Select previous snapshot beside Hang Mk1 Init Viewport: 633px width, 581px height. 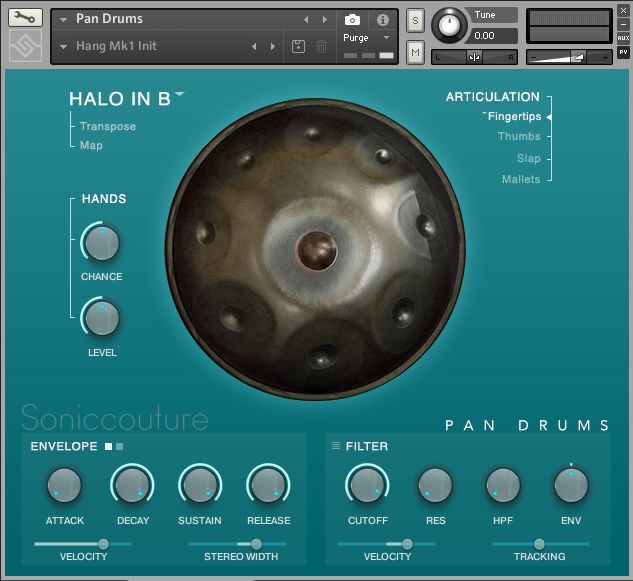254,46
